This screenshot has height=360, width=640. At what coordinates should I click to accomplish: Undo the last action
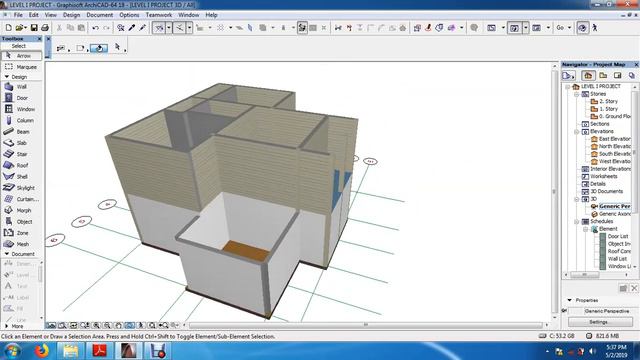[96, 28]
